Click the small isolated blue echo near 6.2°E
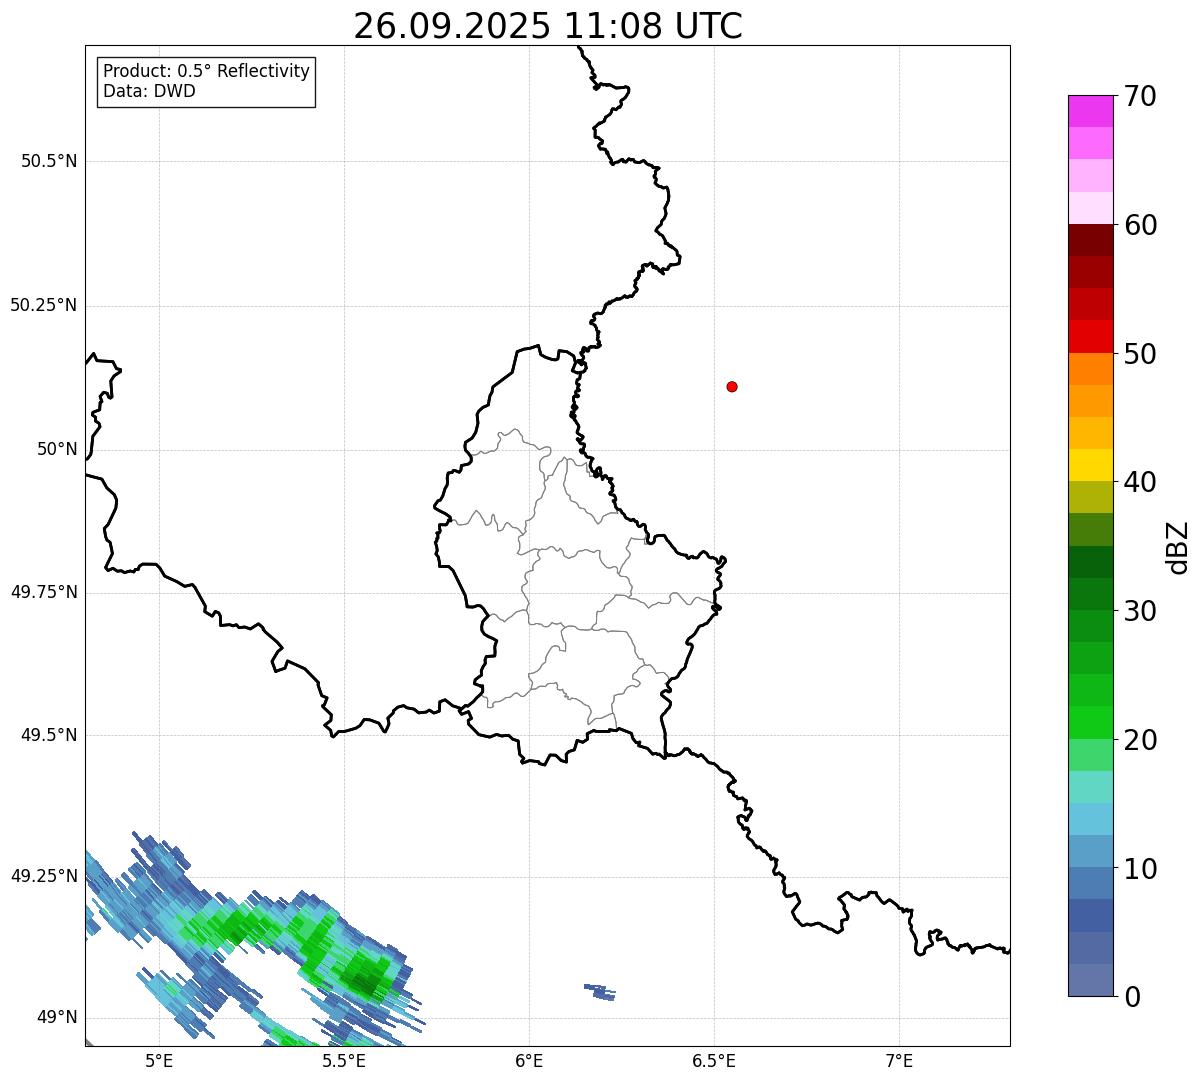1202x1081 pixels. (x=600, y=992)
